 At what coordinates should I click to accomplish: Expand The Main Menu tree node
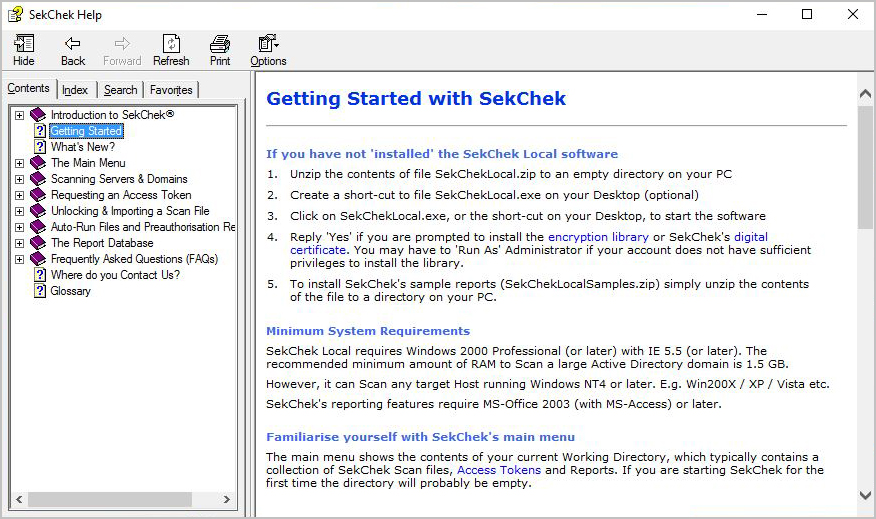tap(20, 163)
